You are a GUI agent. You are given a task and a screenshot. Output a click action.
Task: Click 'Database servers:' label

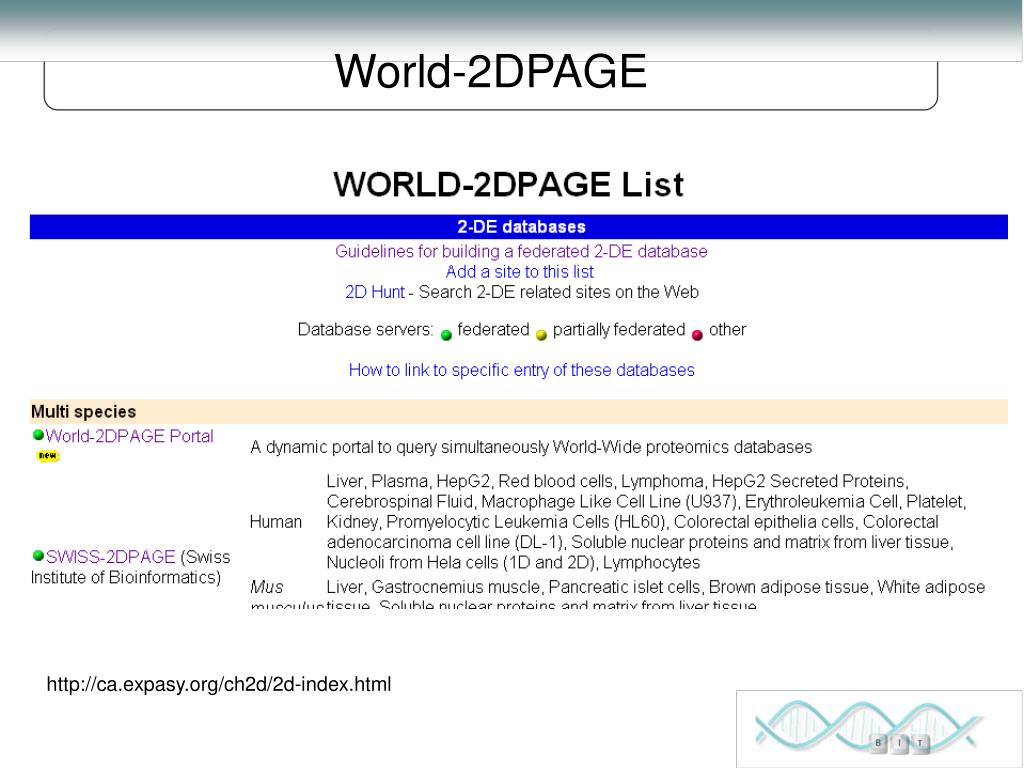click(x=365, y=330)
